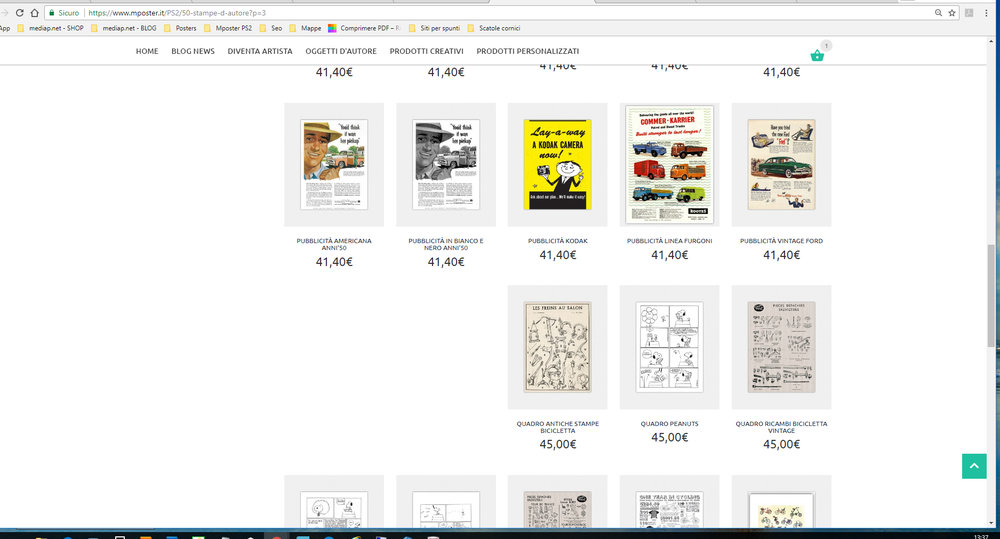
Task: Click the 41,40€ price under Pubblicità Vintage Ford
Action: [781, 255]
